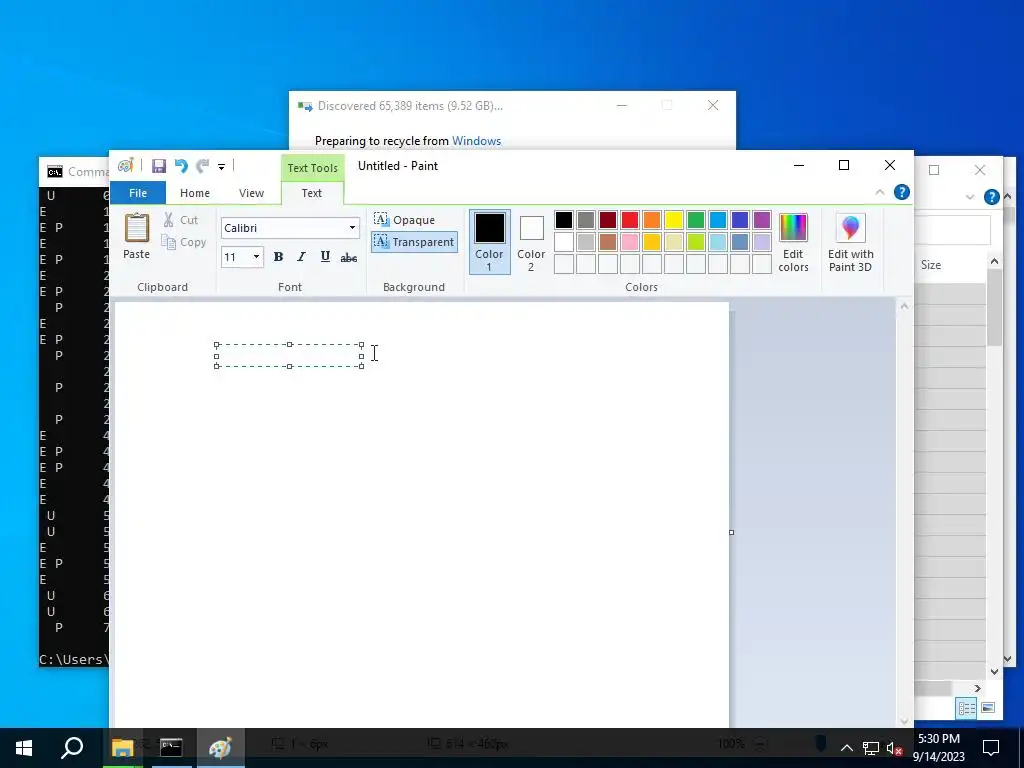Collapse the Paint ribbon with the chevron
Image resolution: width=1024 pixels, height=768 pixels.
click(x=880, y=192)
